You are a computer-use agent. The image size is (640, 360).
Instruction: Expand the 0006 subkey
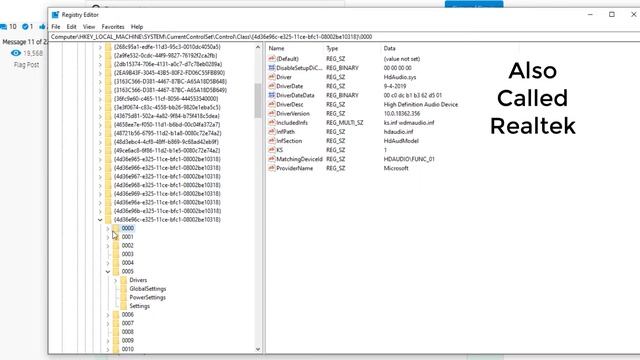[x=108, y=315]
